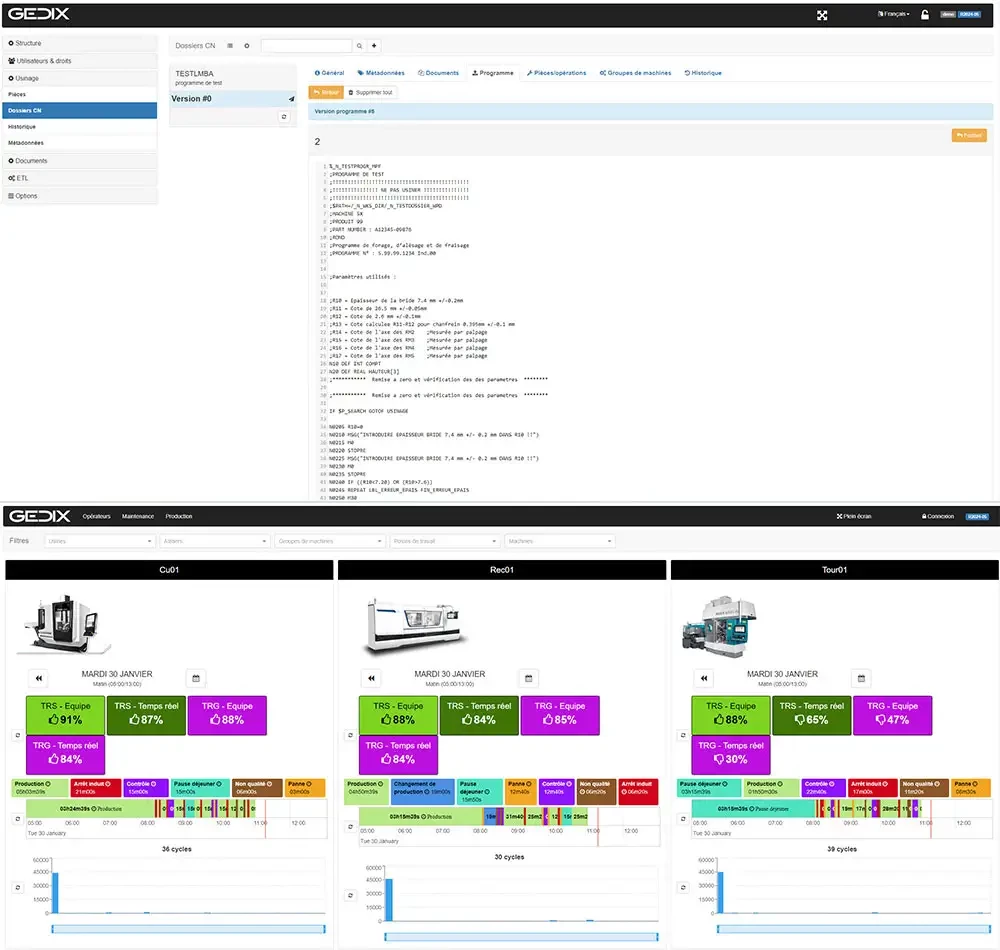Switch to the Historique tab
Image resolution: width=1000 pixels, height=950 pixels.
(x=703, y=73)
